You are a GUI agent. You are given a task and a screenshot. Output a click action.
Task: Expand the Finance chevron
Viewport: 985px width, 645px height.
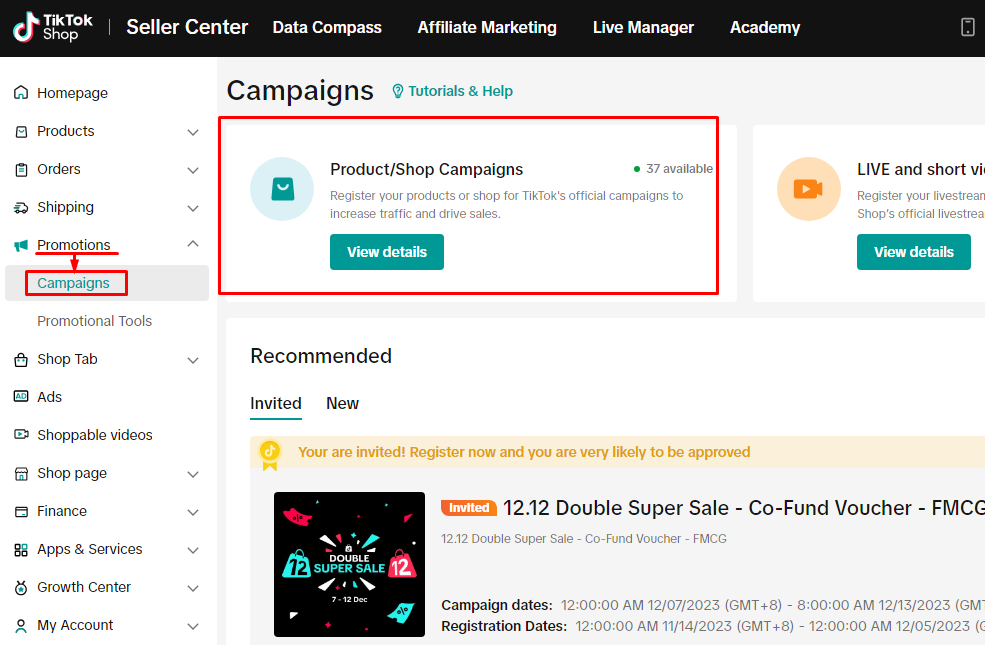click(x=193, y=512)
